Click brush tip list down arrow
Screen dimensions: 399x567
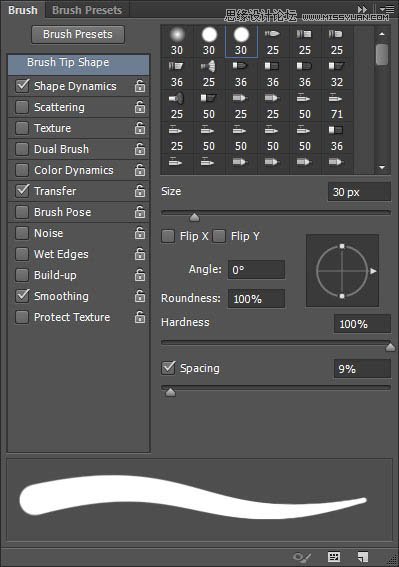[382, 167]
